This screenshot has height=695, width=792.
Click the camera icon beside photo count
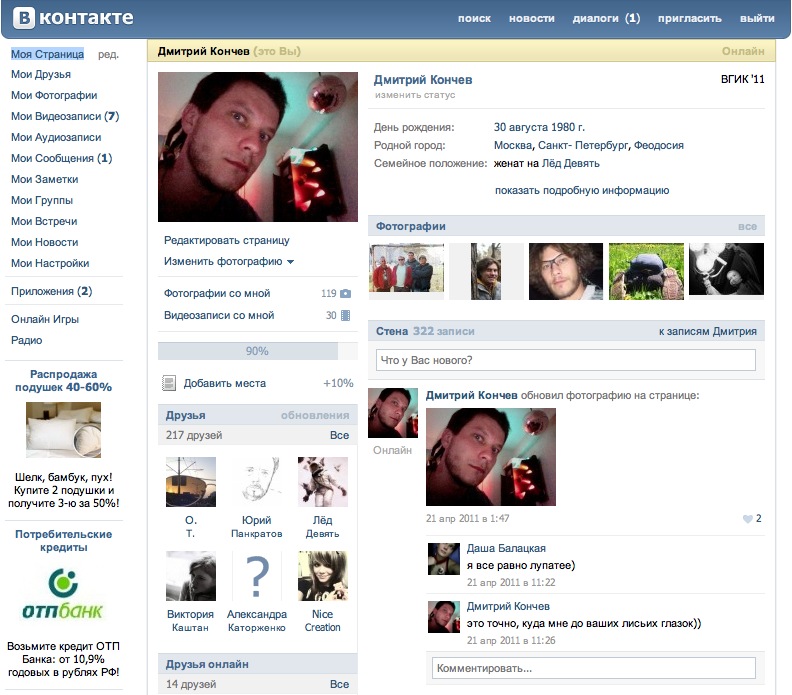[345, 294]
